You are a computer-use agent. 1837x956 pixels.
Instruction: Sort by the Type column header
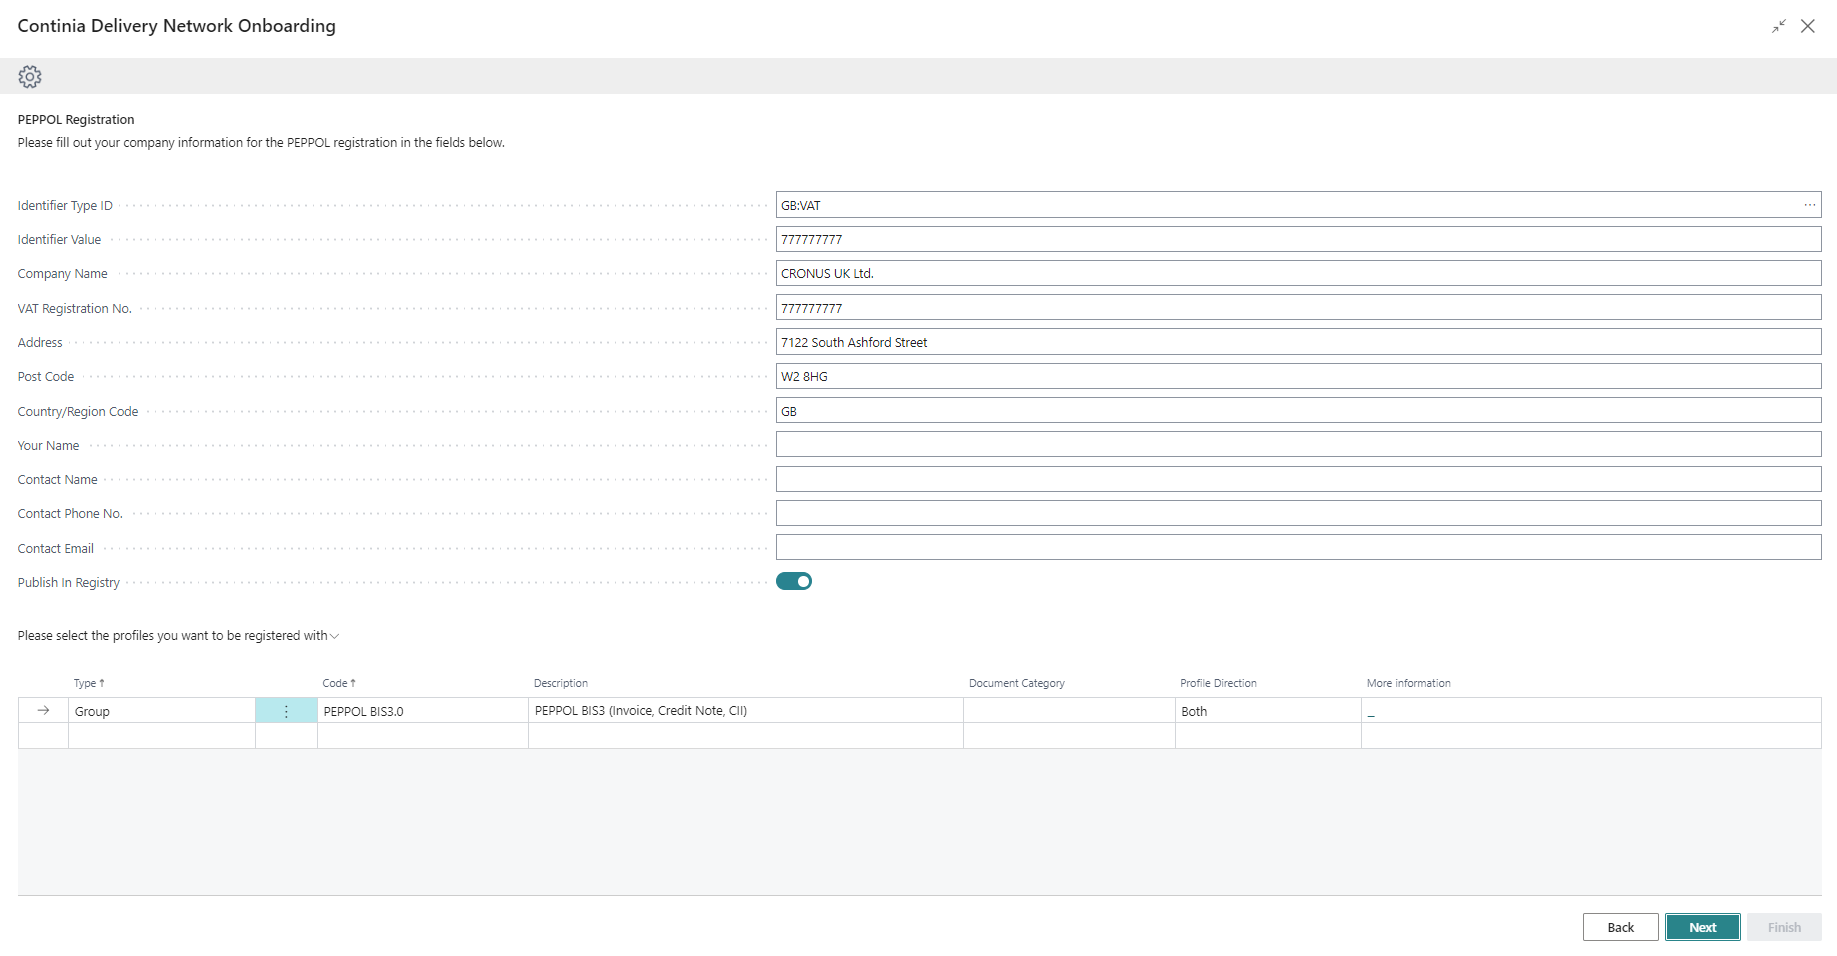[x=89, y=683]
